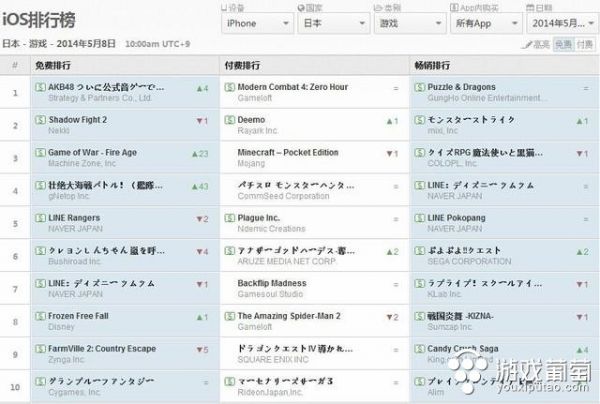The width and height of the screenshot is (600, 404).
Task: Click the in-app purchase icon beside Shadow Fight 2
Action: 40,120
